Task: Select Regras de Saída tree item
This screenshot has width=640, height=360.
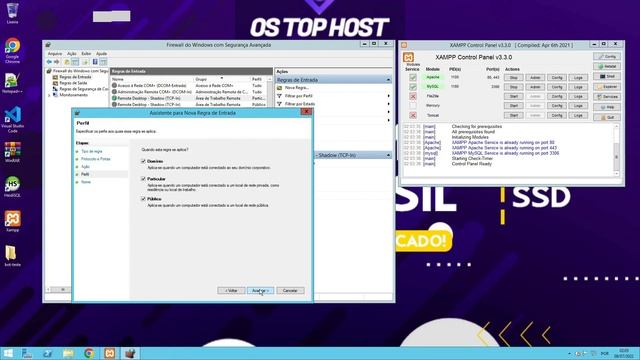Action: click(x=73, y=83)
